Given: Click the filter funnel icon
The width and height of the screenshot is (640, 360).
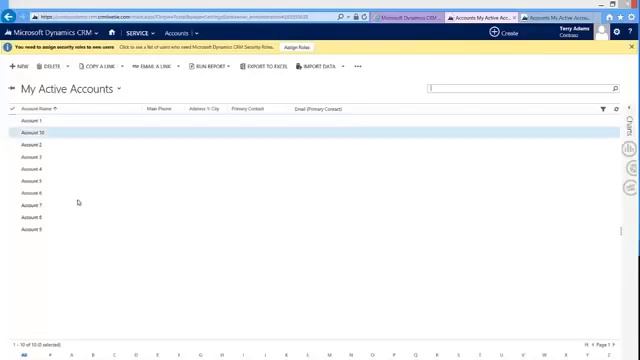Looking at the screenshot, I should point(603,109).
